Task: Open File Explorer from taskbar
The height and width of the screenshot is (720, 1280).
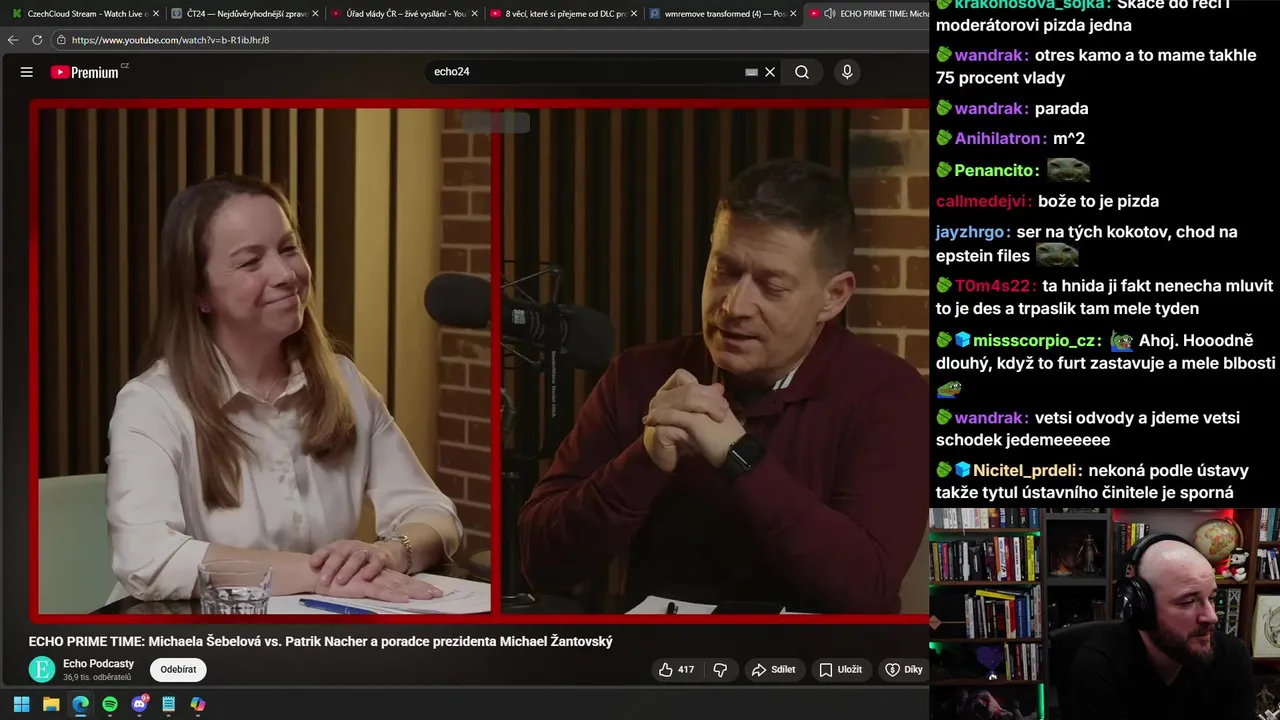Action: pyautogui.click(x=51, y=704)
